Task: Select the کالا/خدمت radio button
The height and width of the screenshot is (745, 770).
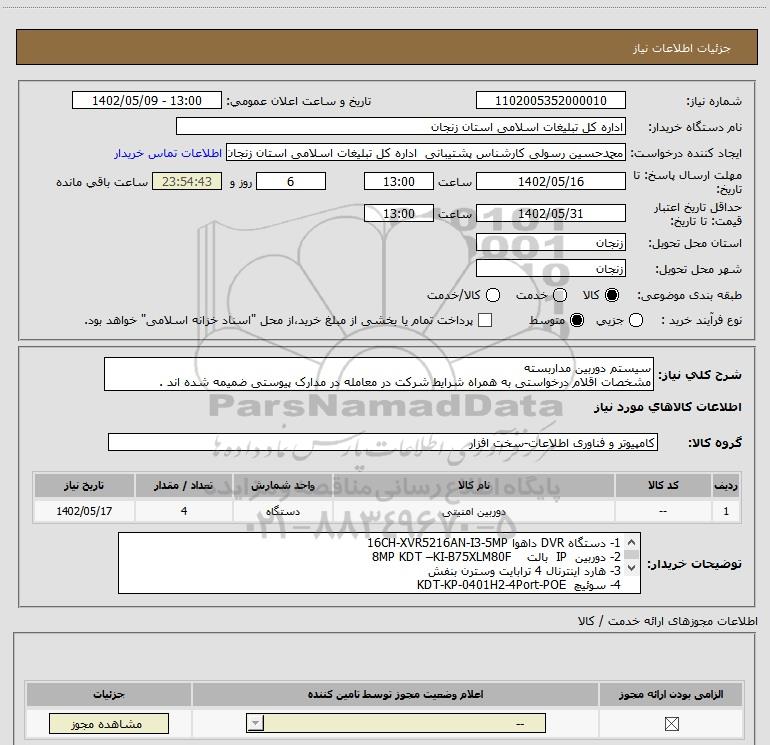Action: pyautogui.click(x=493, y=295)
